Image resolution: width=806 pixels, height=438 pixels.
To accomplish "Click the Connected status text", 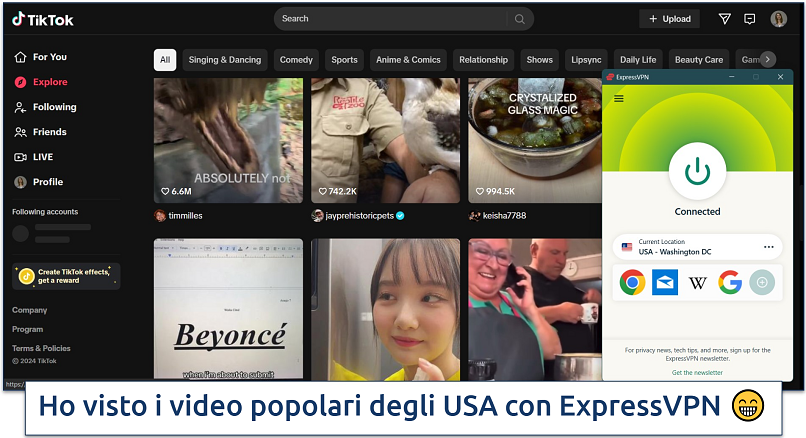I will tap(697, 211).
